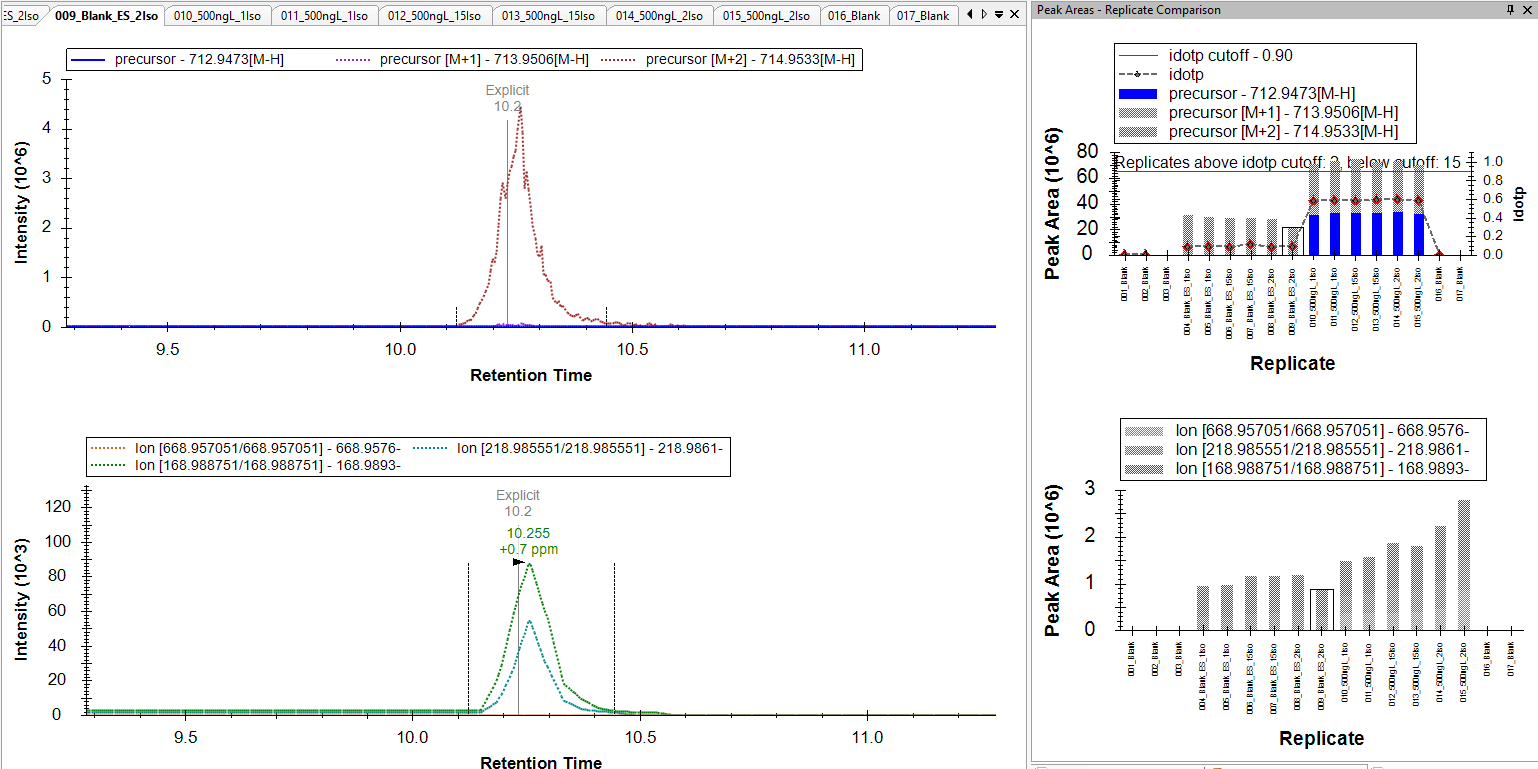This screenshot has width=1538, height=769.
Task: Select the 016_Blank tab
Action: 853,16
